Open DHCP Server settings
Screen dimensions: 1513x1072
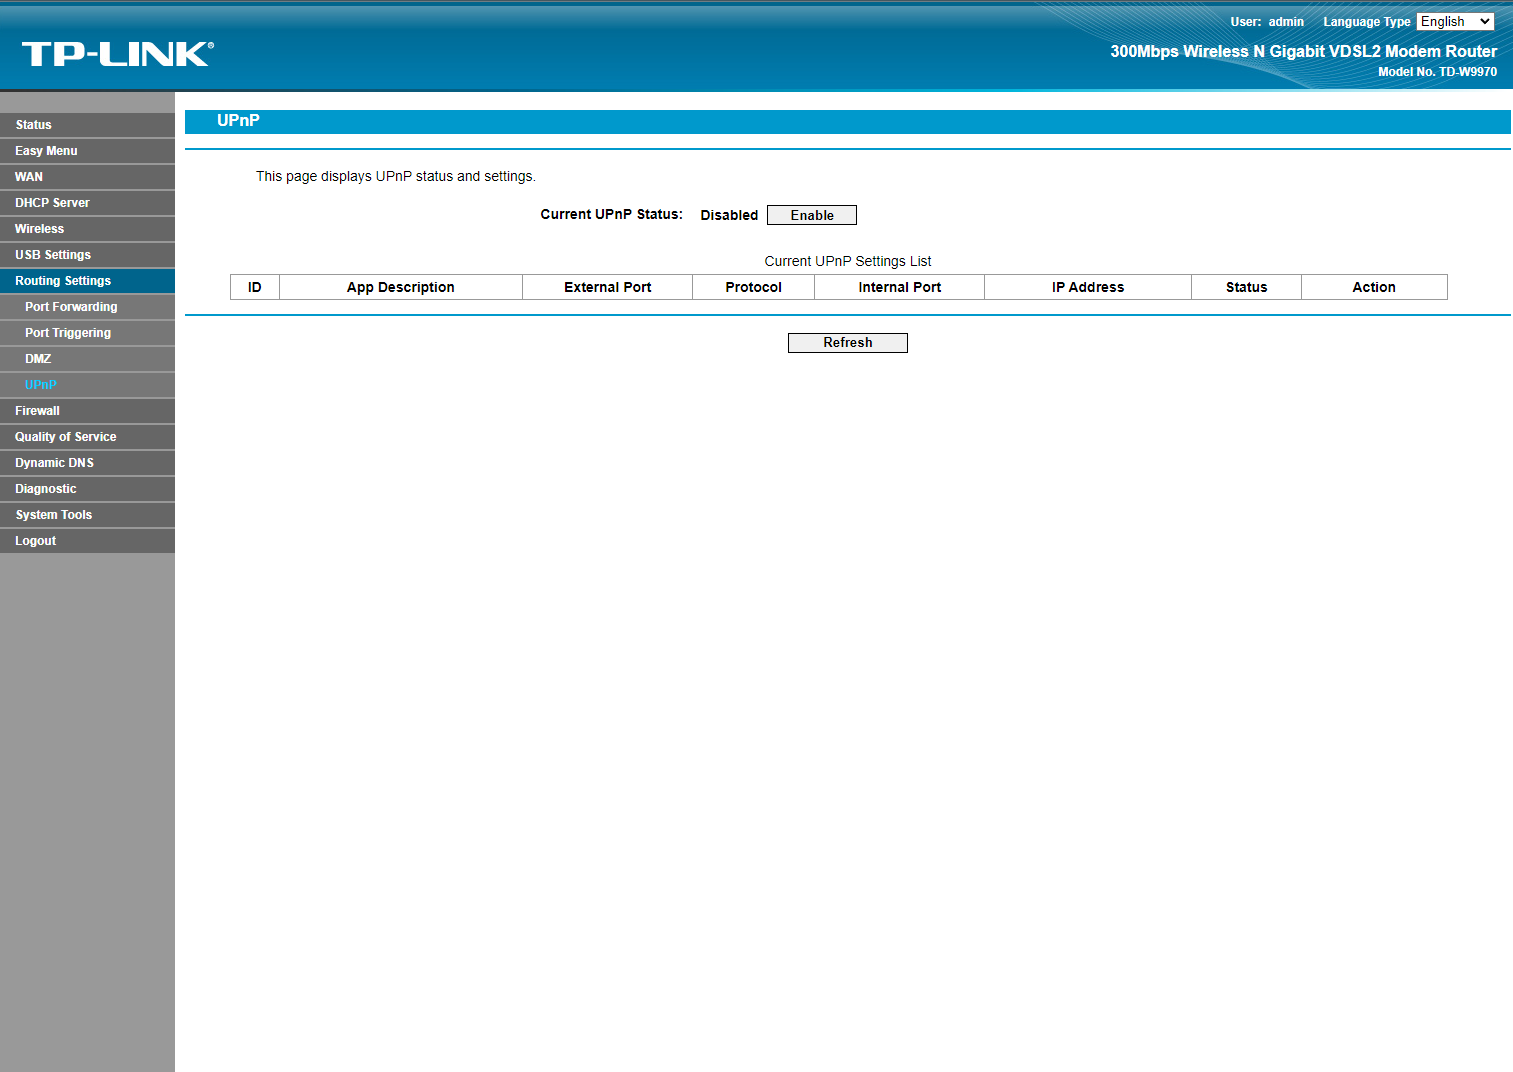pyautogui.click(x=52, y=202)
